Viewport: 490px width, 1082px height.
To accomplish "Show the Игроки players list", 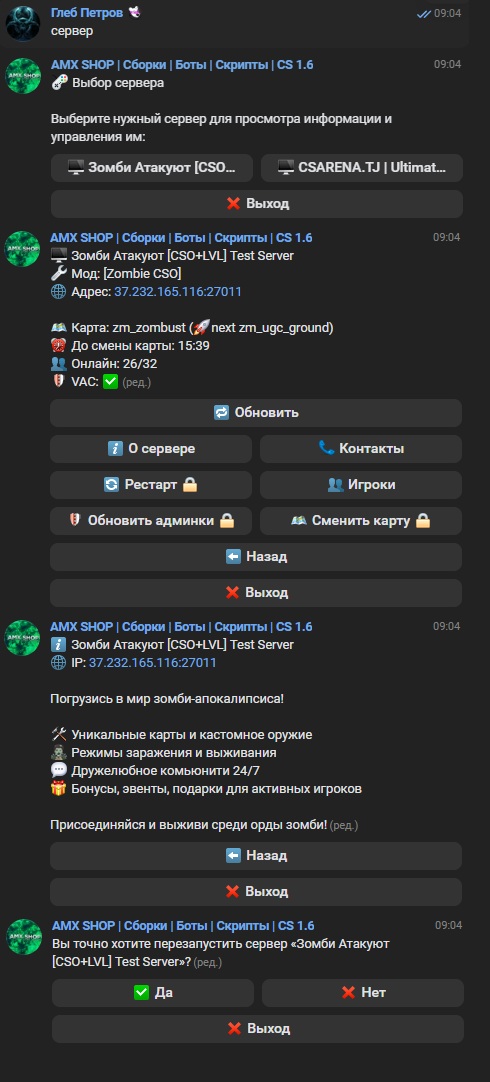I will (x=361, y=484).
